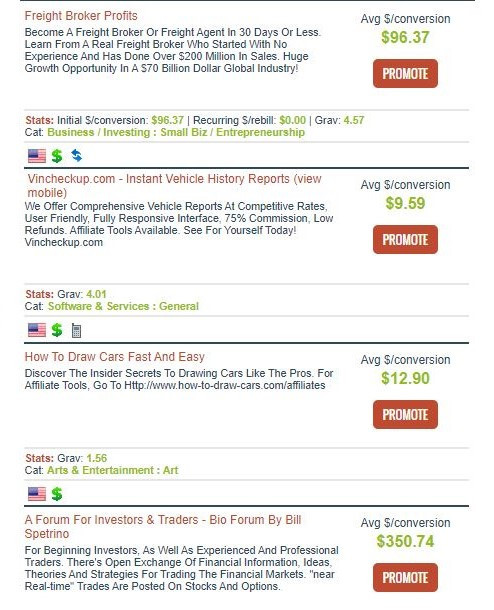Click green dollar icon under Freight Broker Profits

click(x=57, y=156)
